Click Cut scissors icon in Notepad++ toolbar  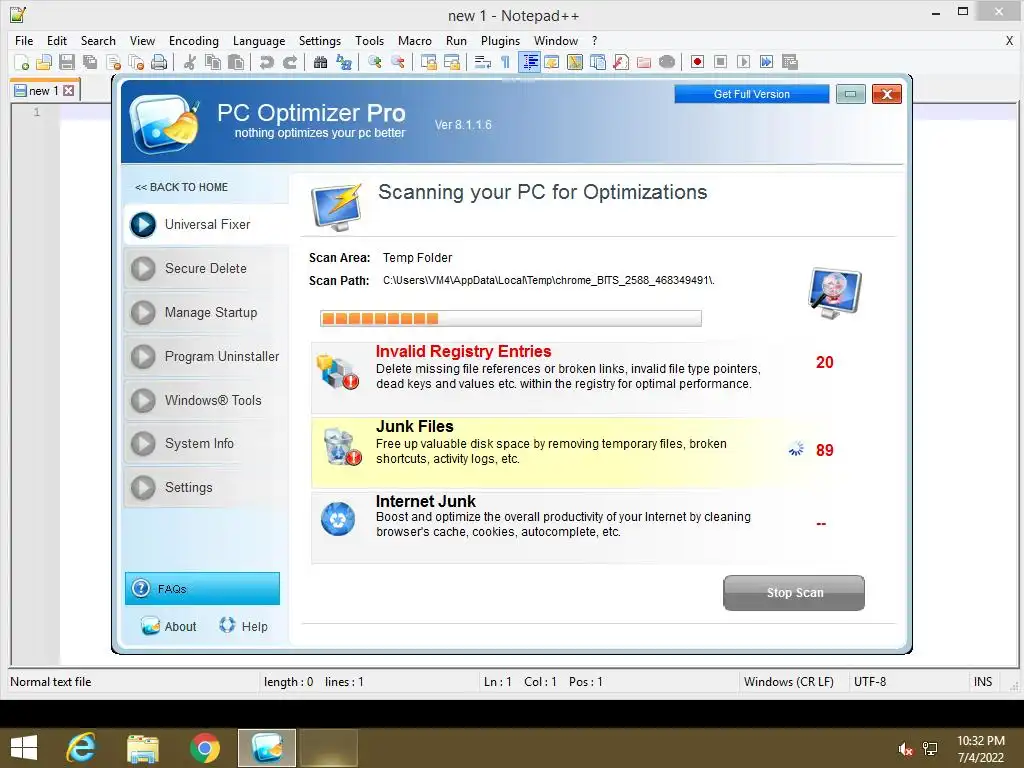190,62
